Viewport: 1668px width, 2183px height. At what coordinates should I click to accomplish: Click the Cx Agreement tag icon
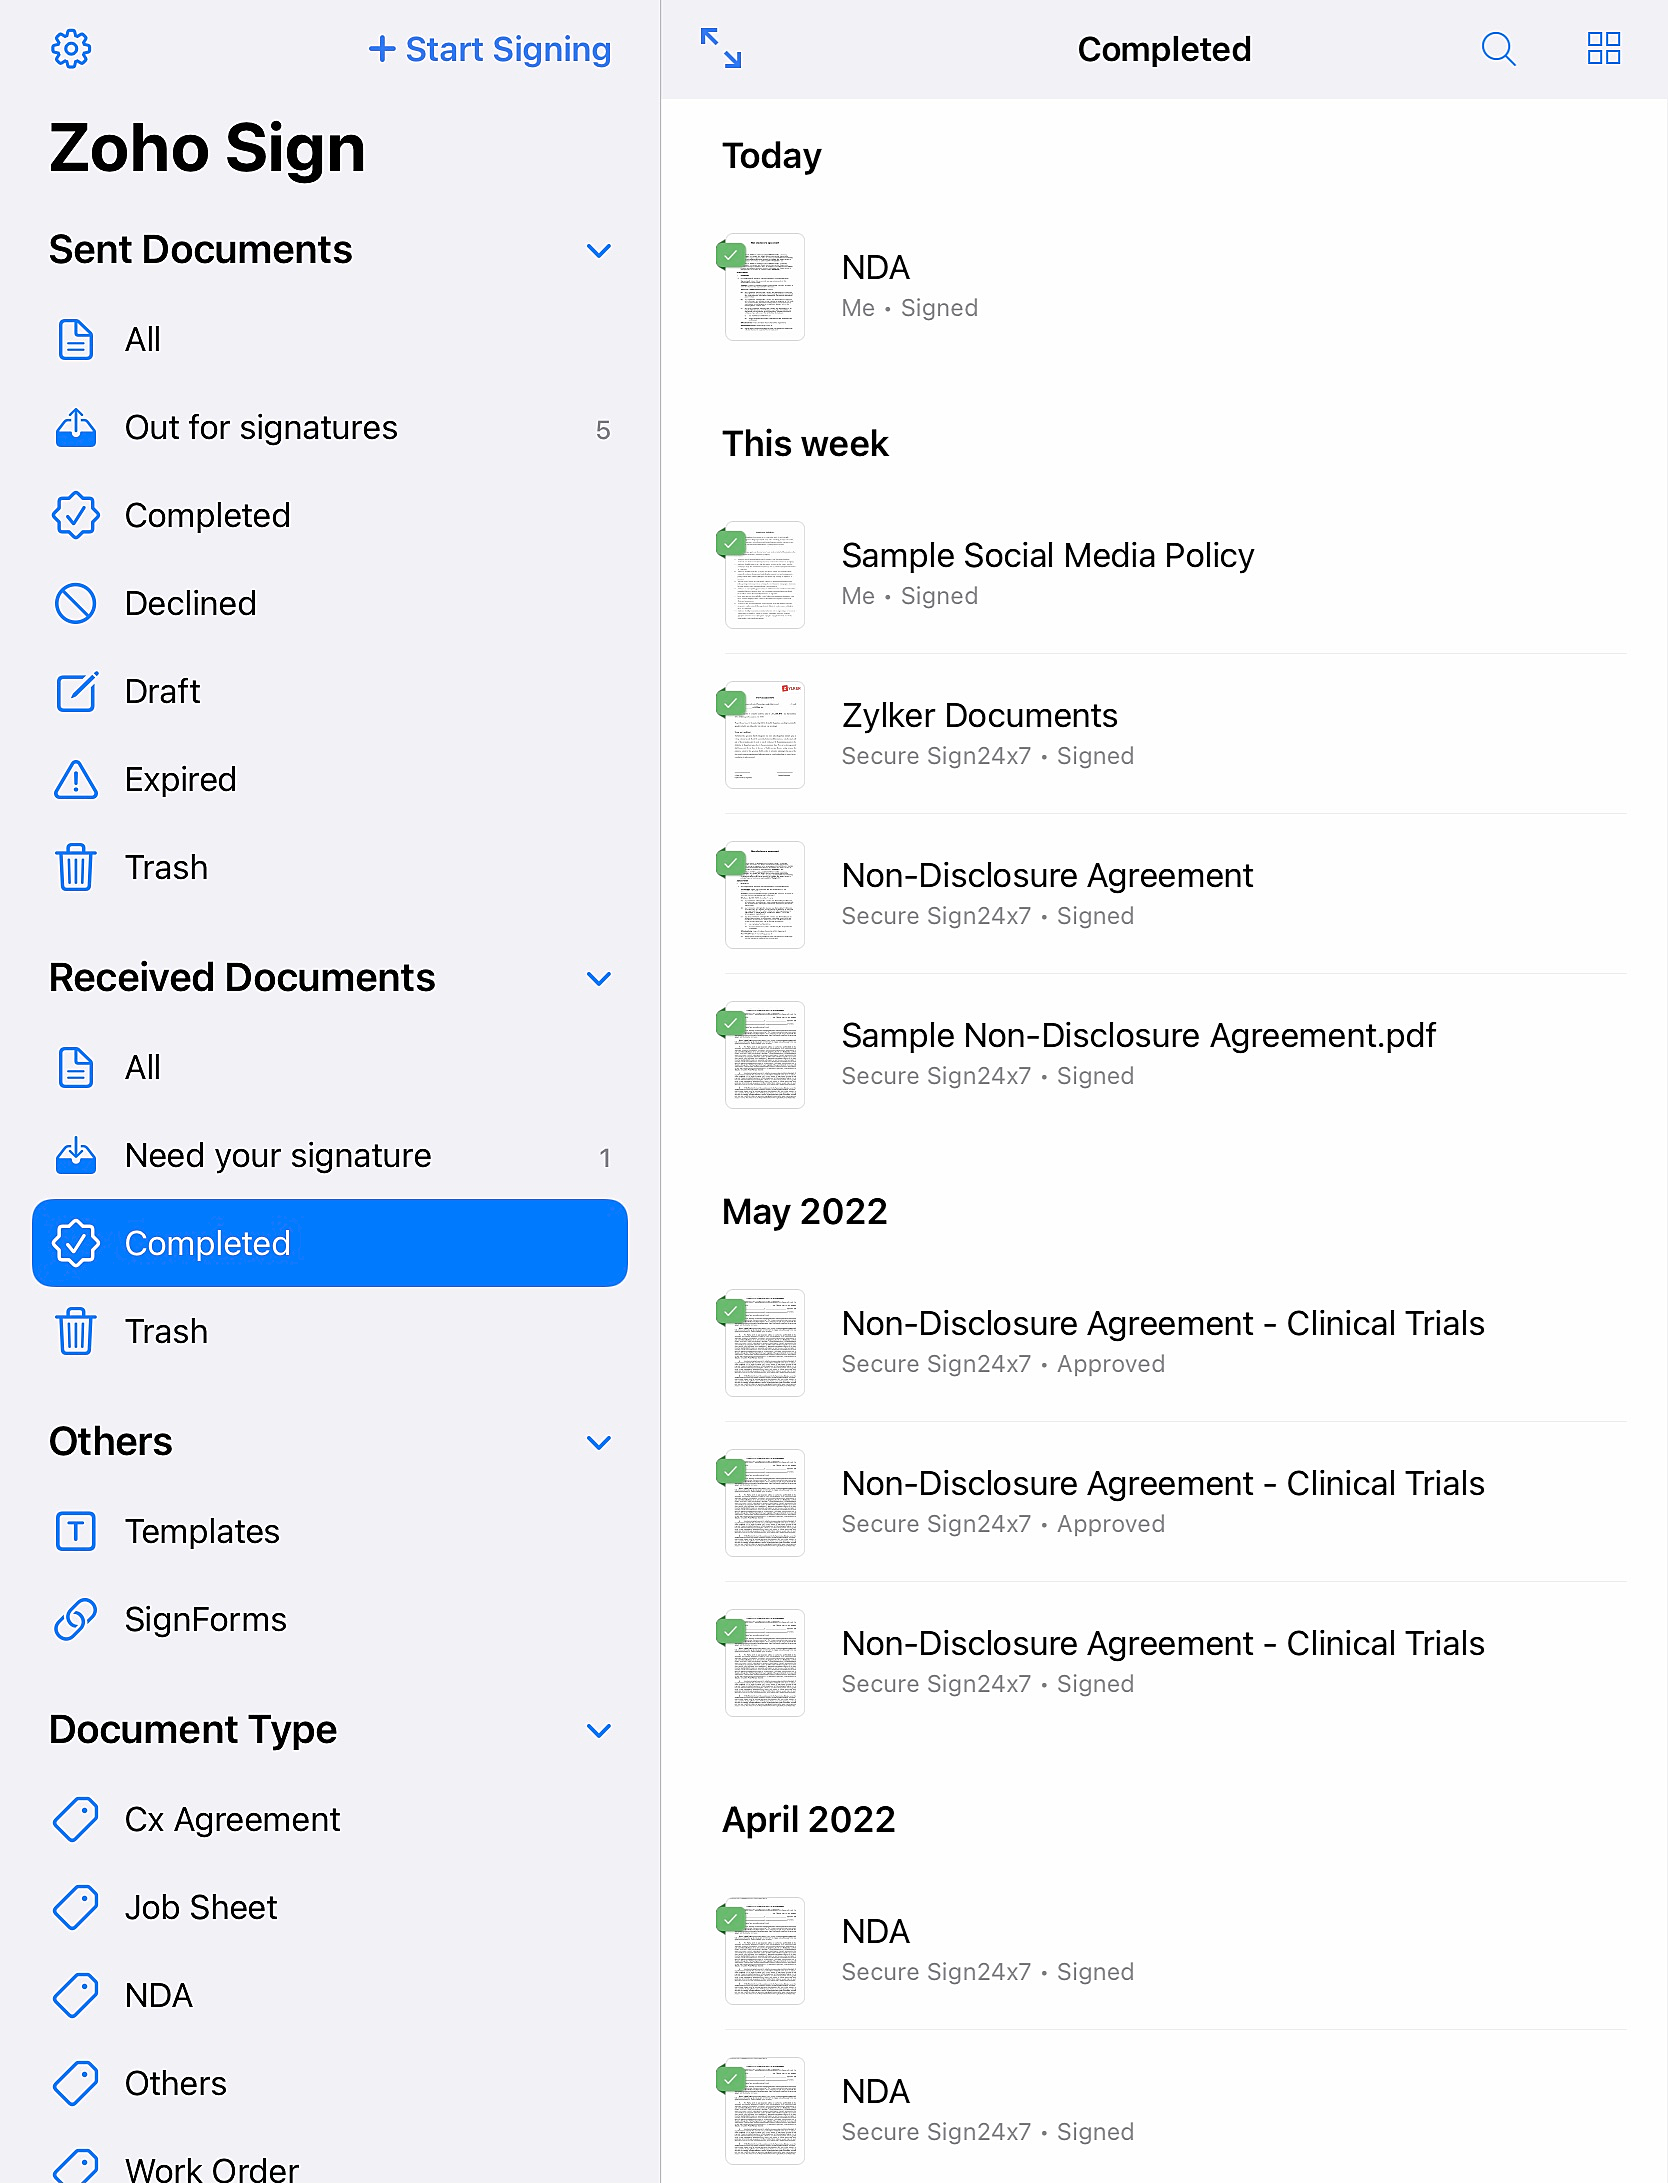[76, 1819]
